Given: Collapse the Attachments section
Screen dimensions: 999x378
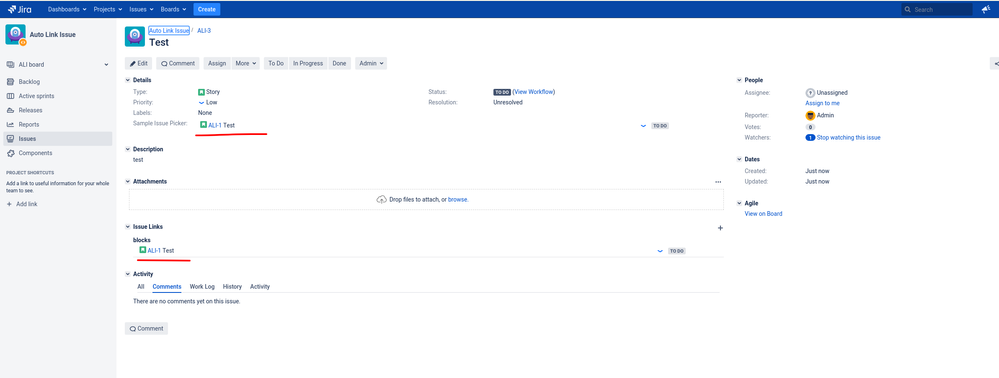Looking at the screenshot, I should (x=127, y=181).
